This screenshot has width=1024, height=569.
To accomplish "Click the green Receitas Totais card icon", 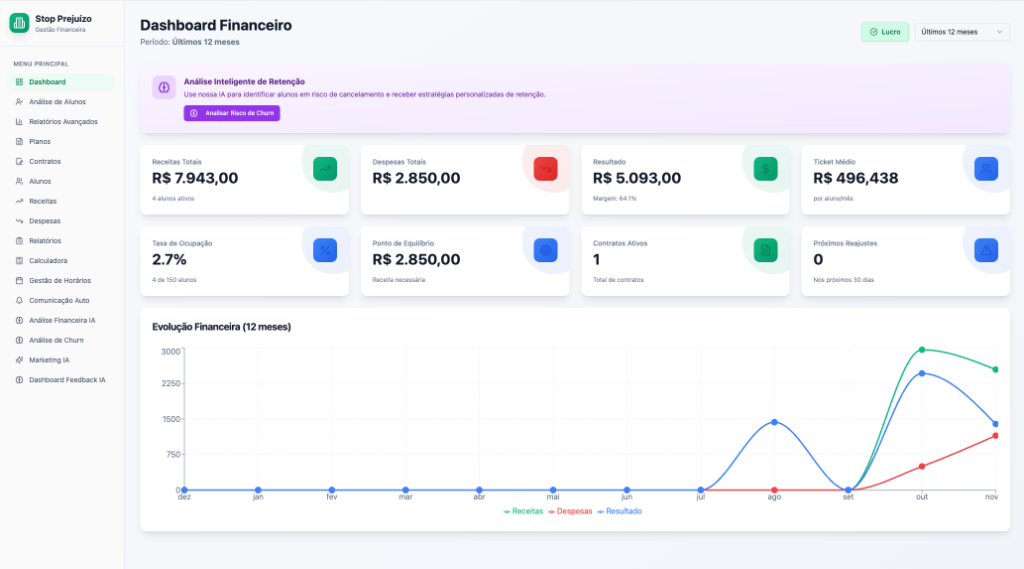I will point(324,169).
